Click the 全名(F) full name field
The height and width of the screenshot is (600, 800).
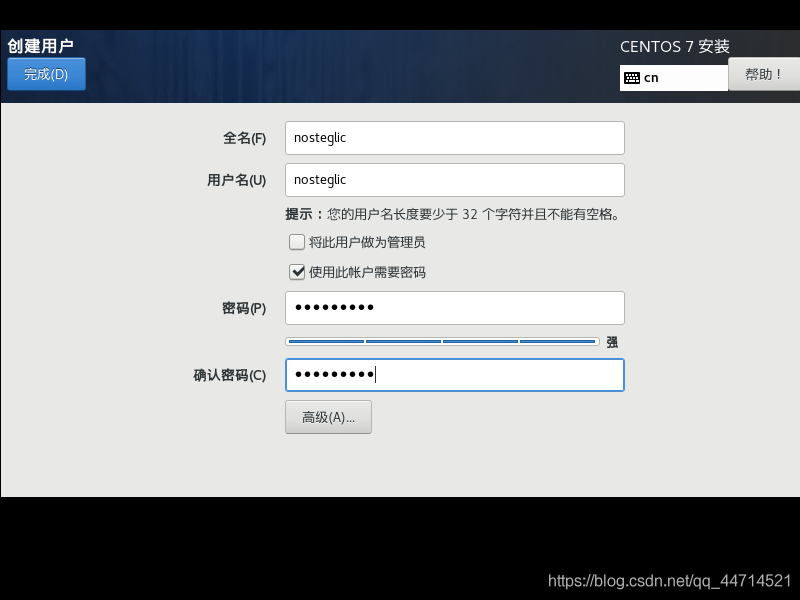click(455, 138)
